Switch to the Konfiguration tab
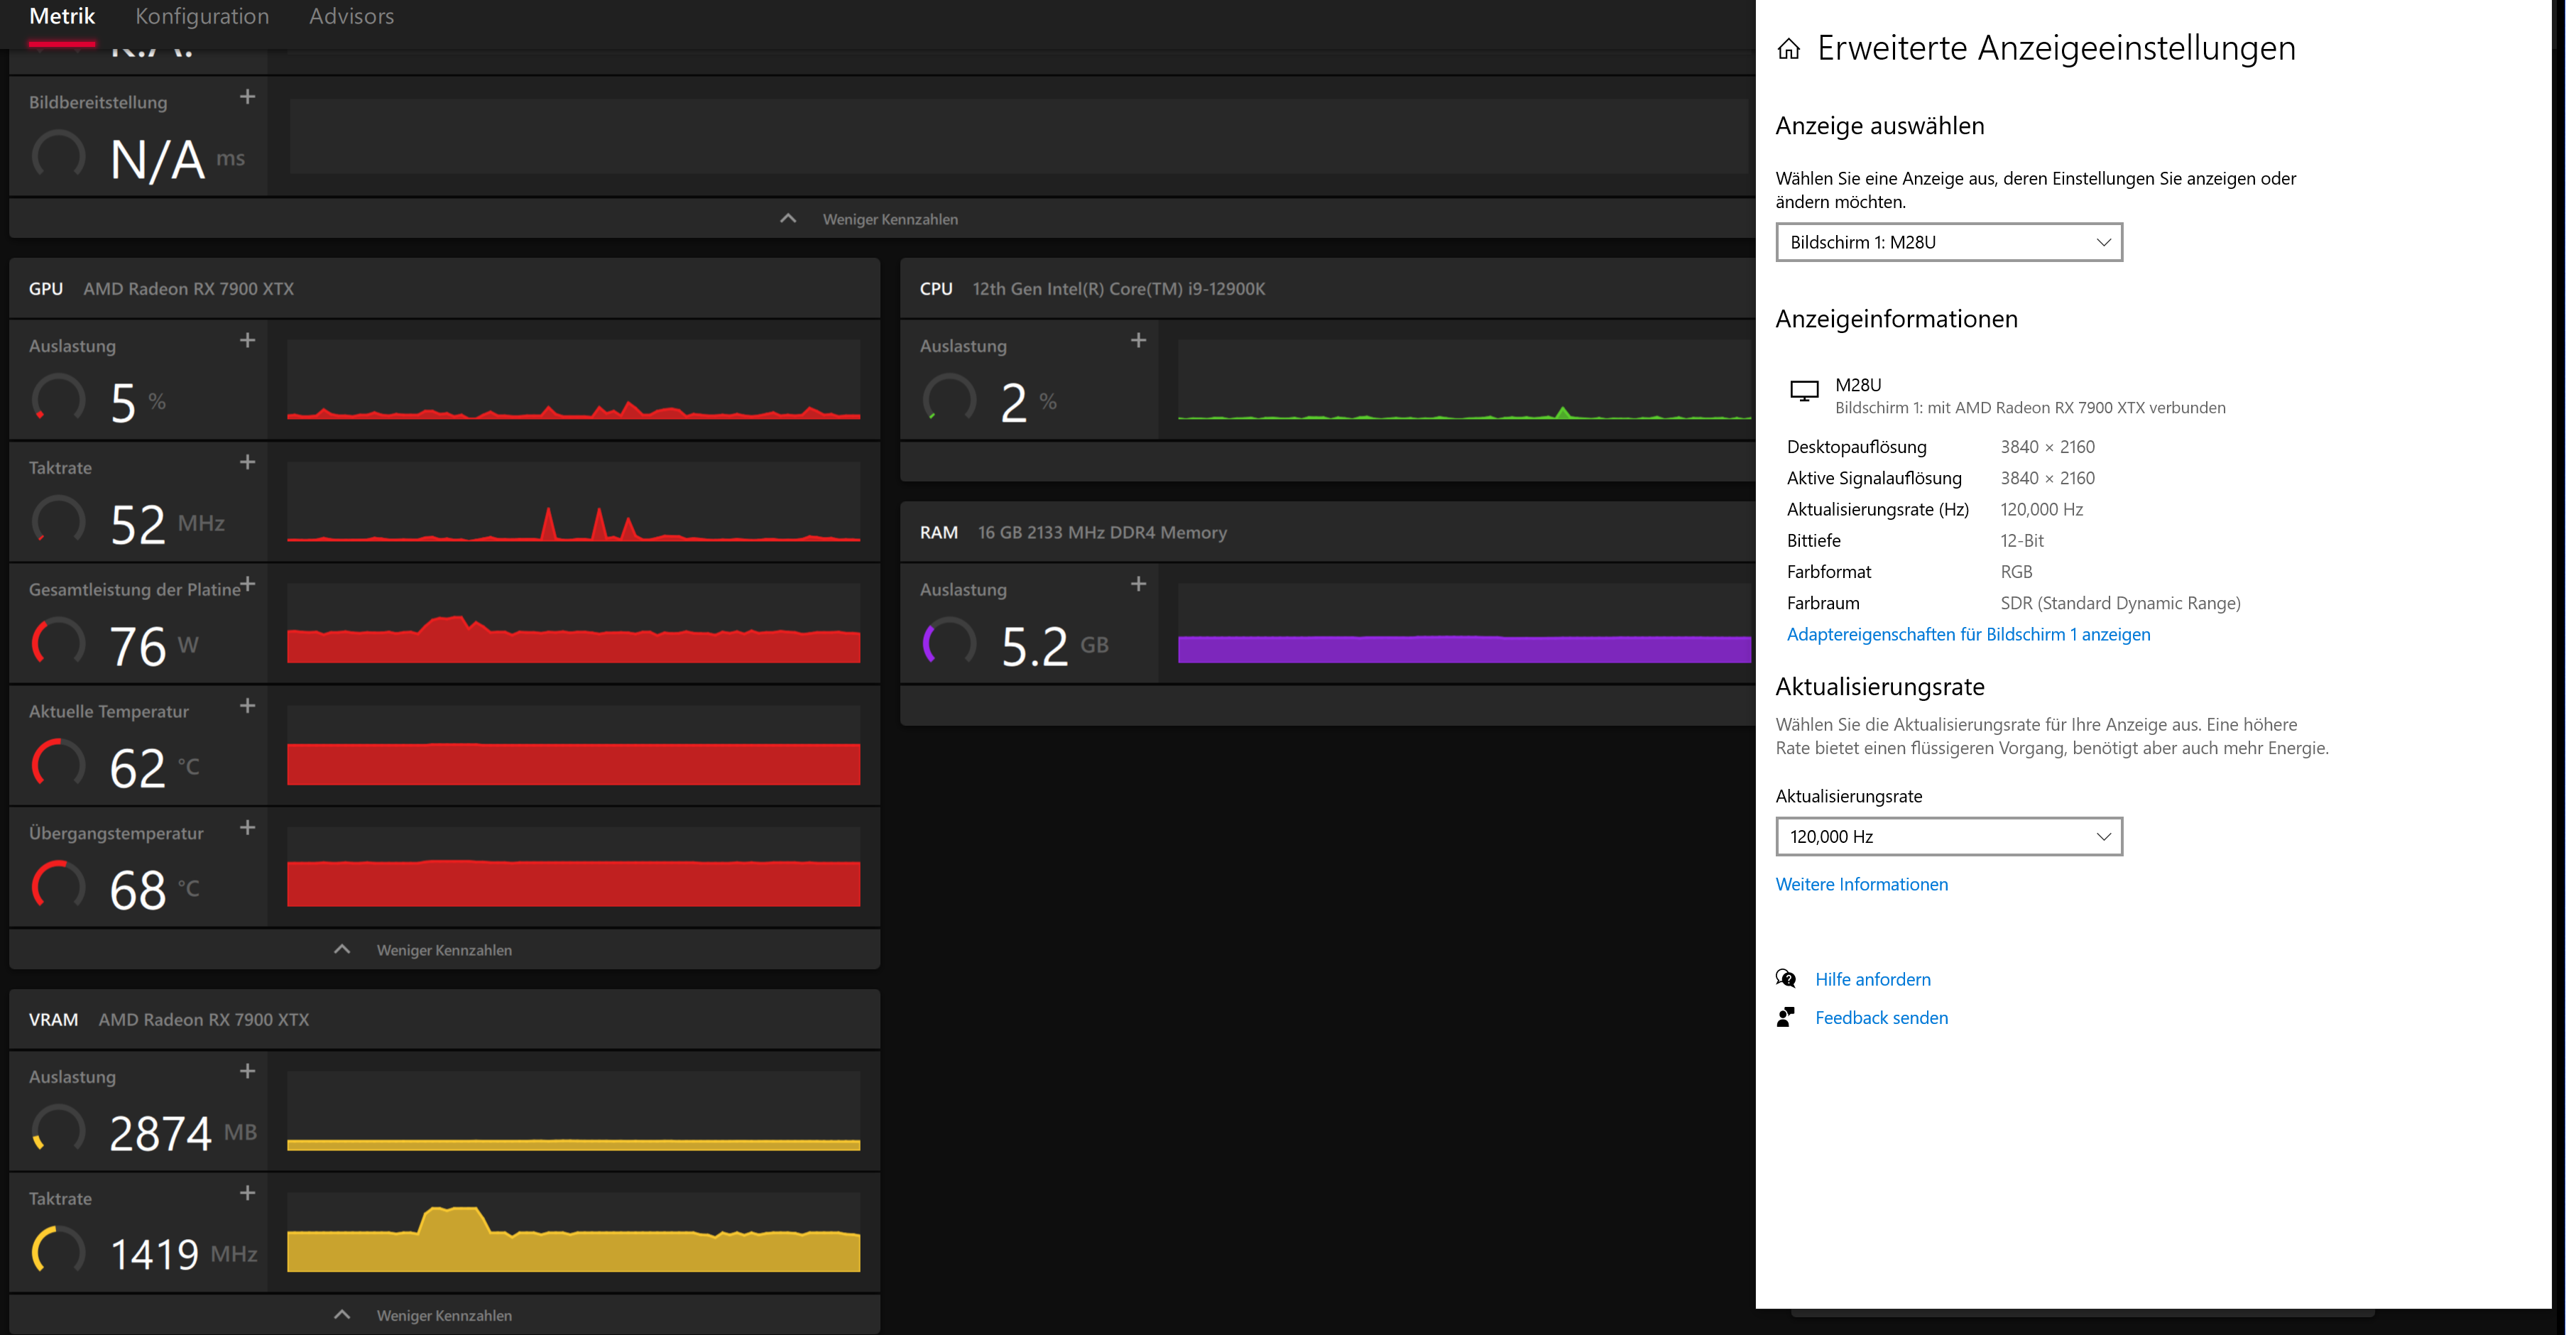2576x1335 pixels. coord(202,17)
